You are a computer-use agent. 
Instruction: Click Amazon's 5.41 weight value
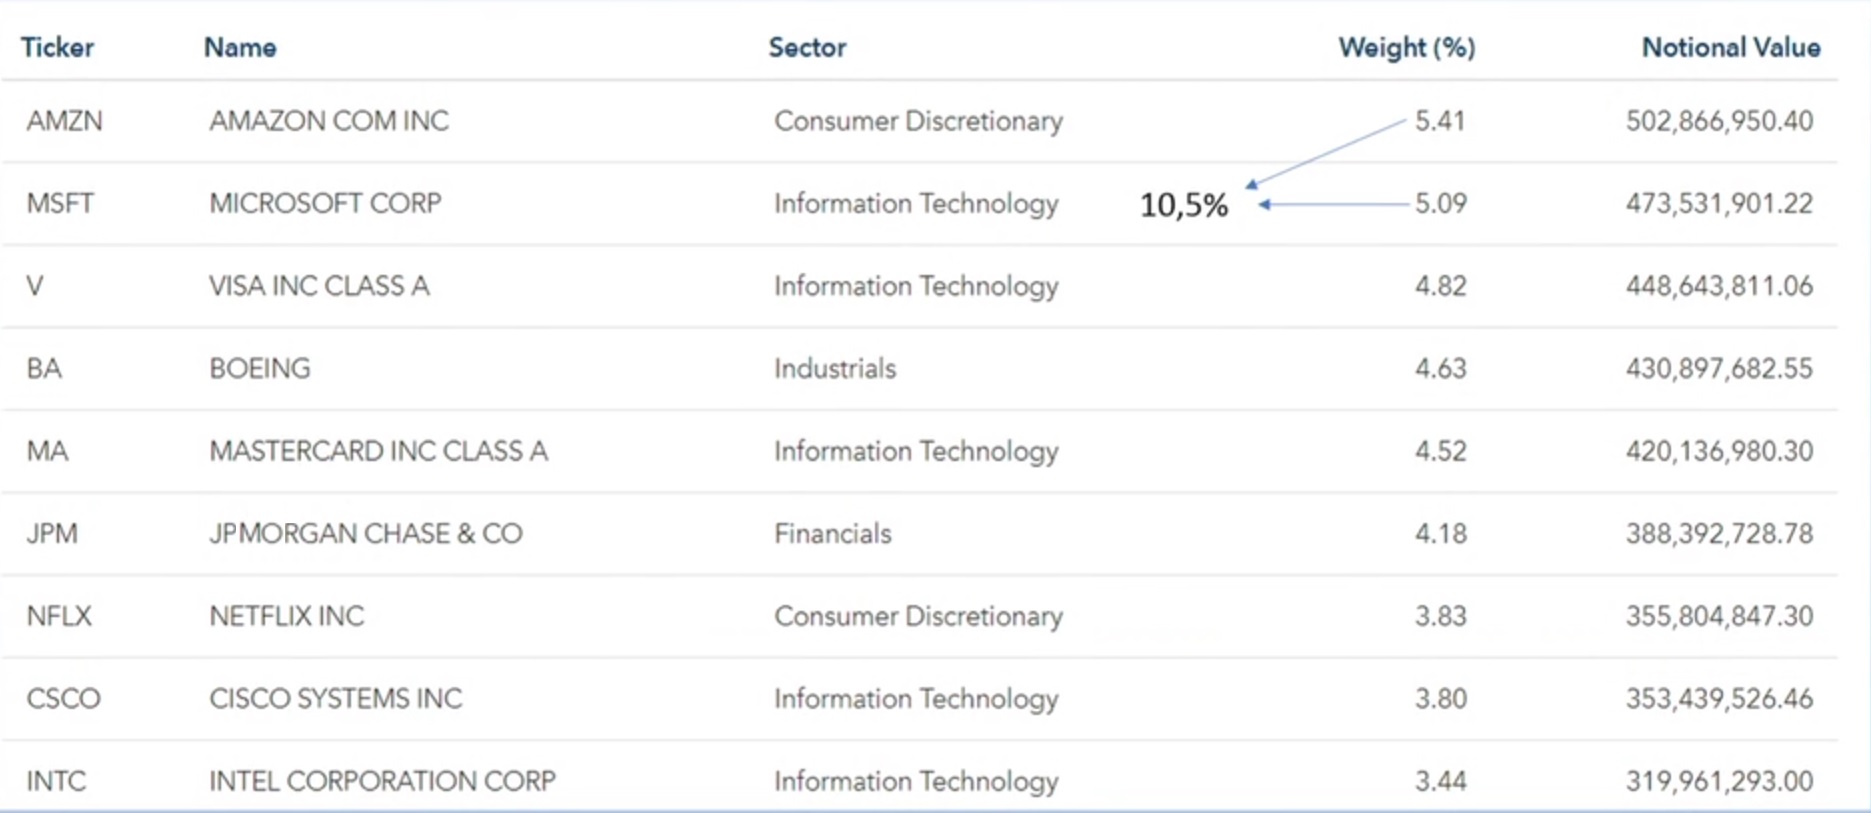1439,121
